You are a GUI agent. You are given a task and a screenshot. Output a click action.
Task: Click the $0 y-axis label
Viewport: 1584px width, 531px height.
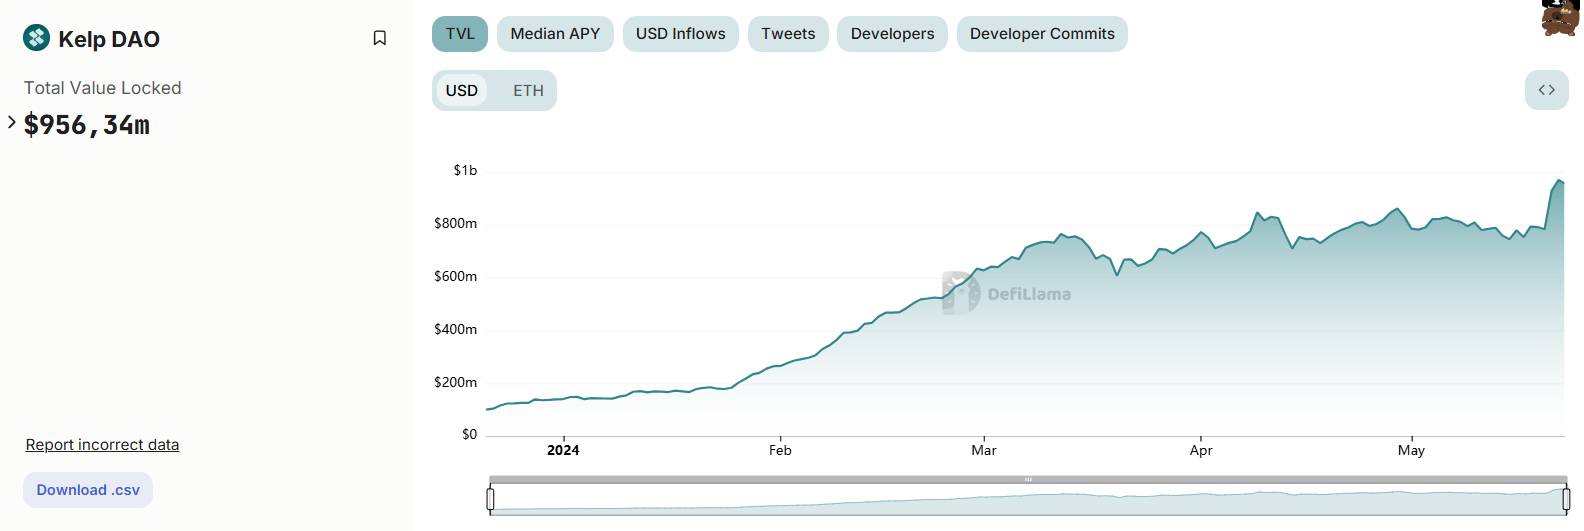tap(469, 434)
